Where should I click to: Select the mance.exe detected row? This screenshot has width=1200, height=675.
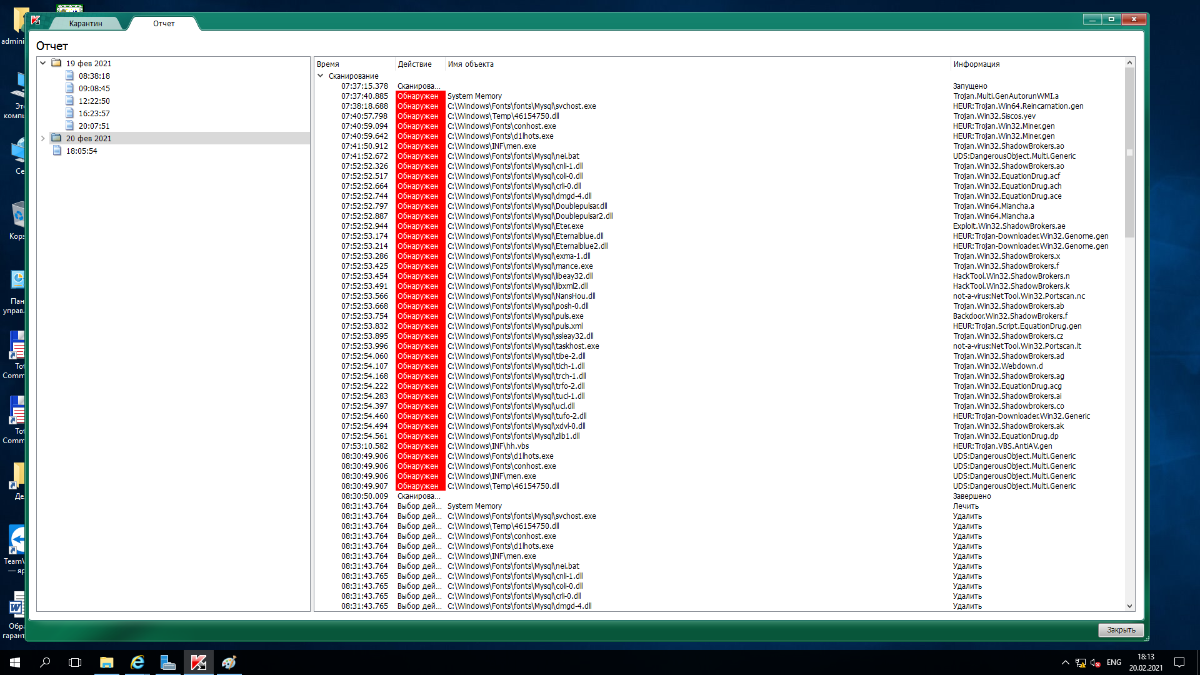point(718,266)
